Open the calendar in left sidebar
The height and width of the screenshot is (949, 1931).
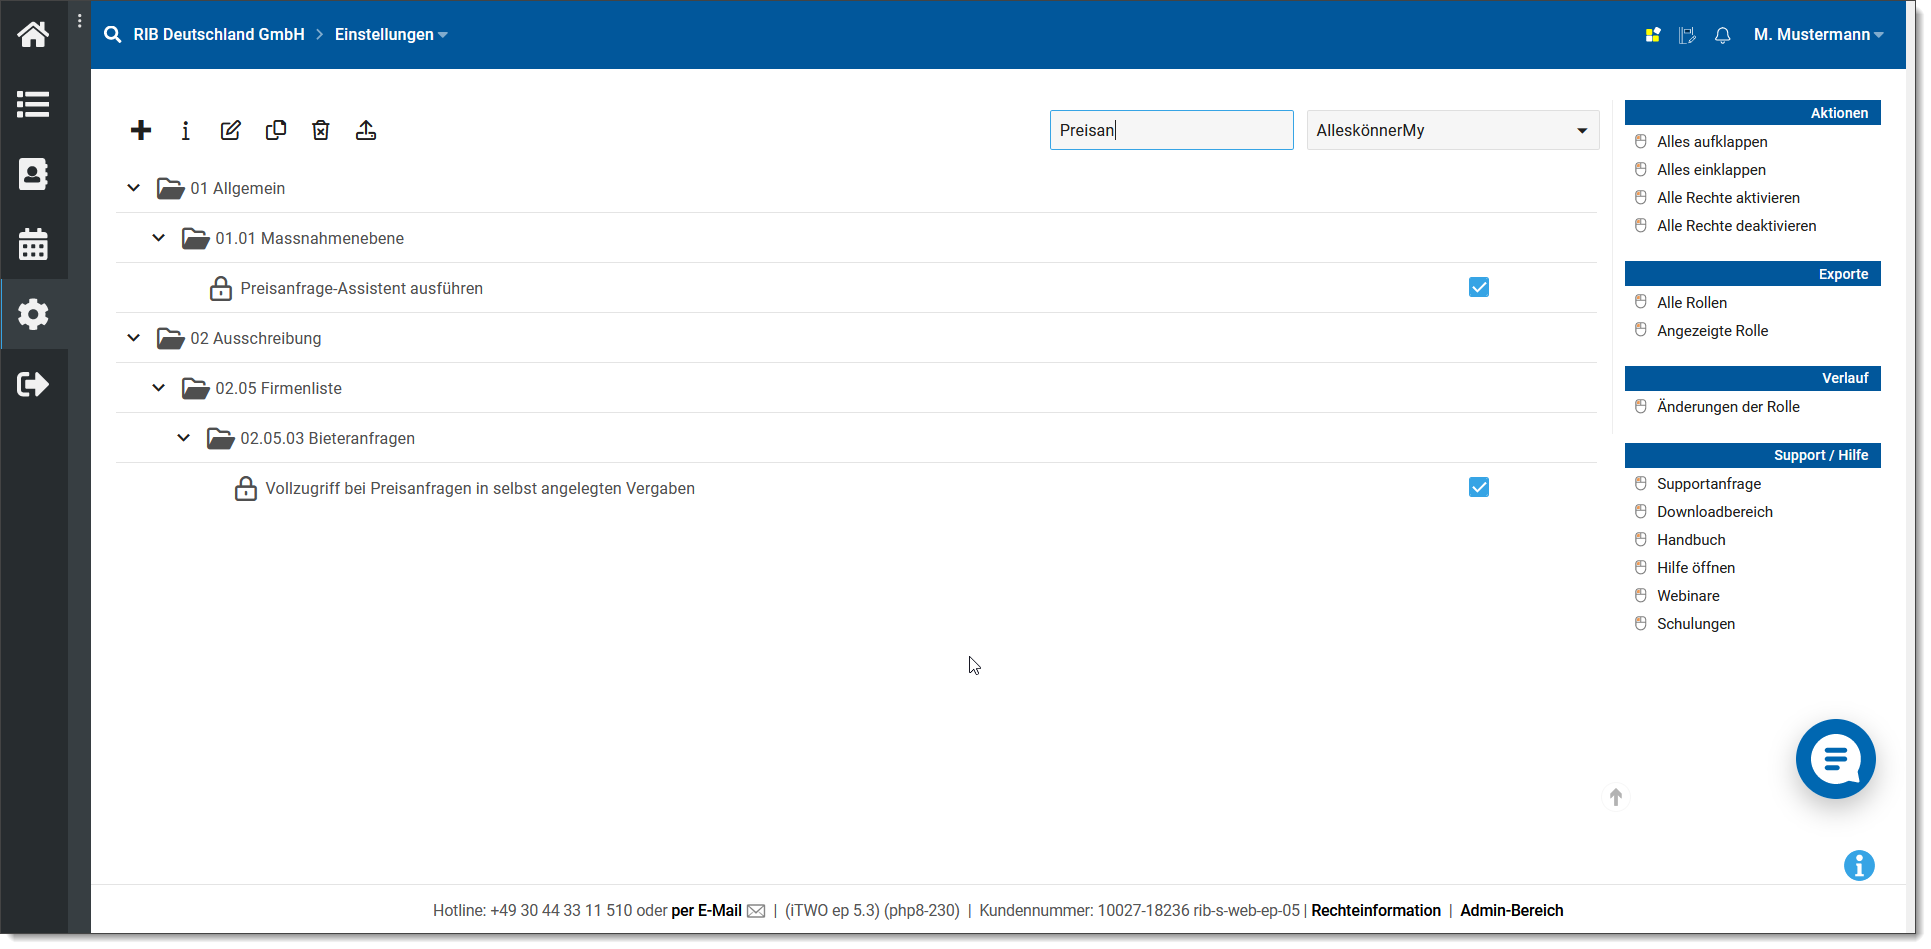point(33,244)
